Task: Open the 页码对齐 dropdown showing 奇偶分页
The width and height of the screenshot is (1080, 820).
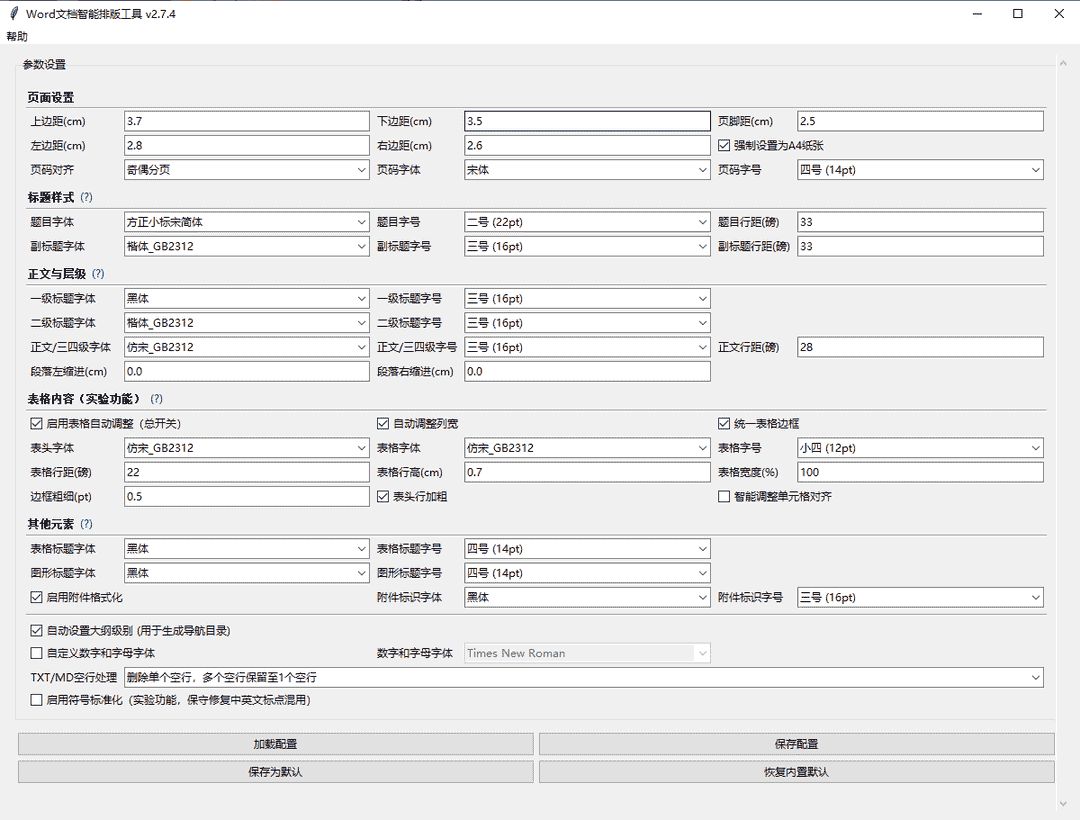Action: [247, 169]
